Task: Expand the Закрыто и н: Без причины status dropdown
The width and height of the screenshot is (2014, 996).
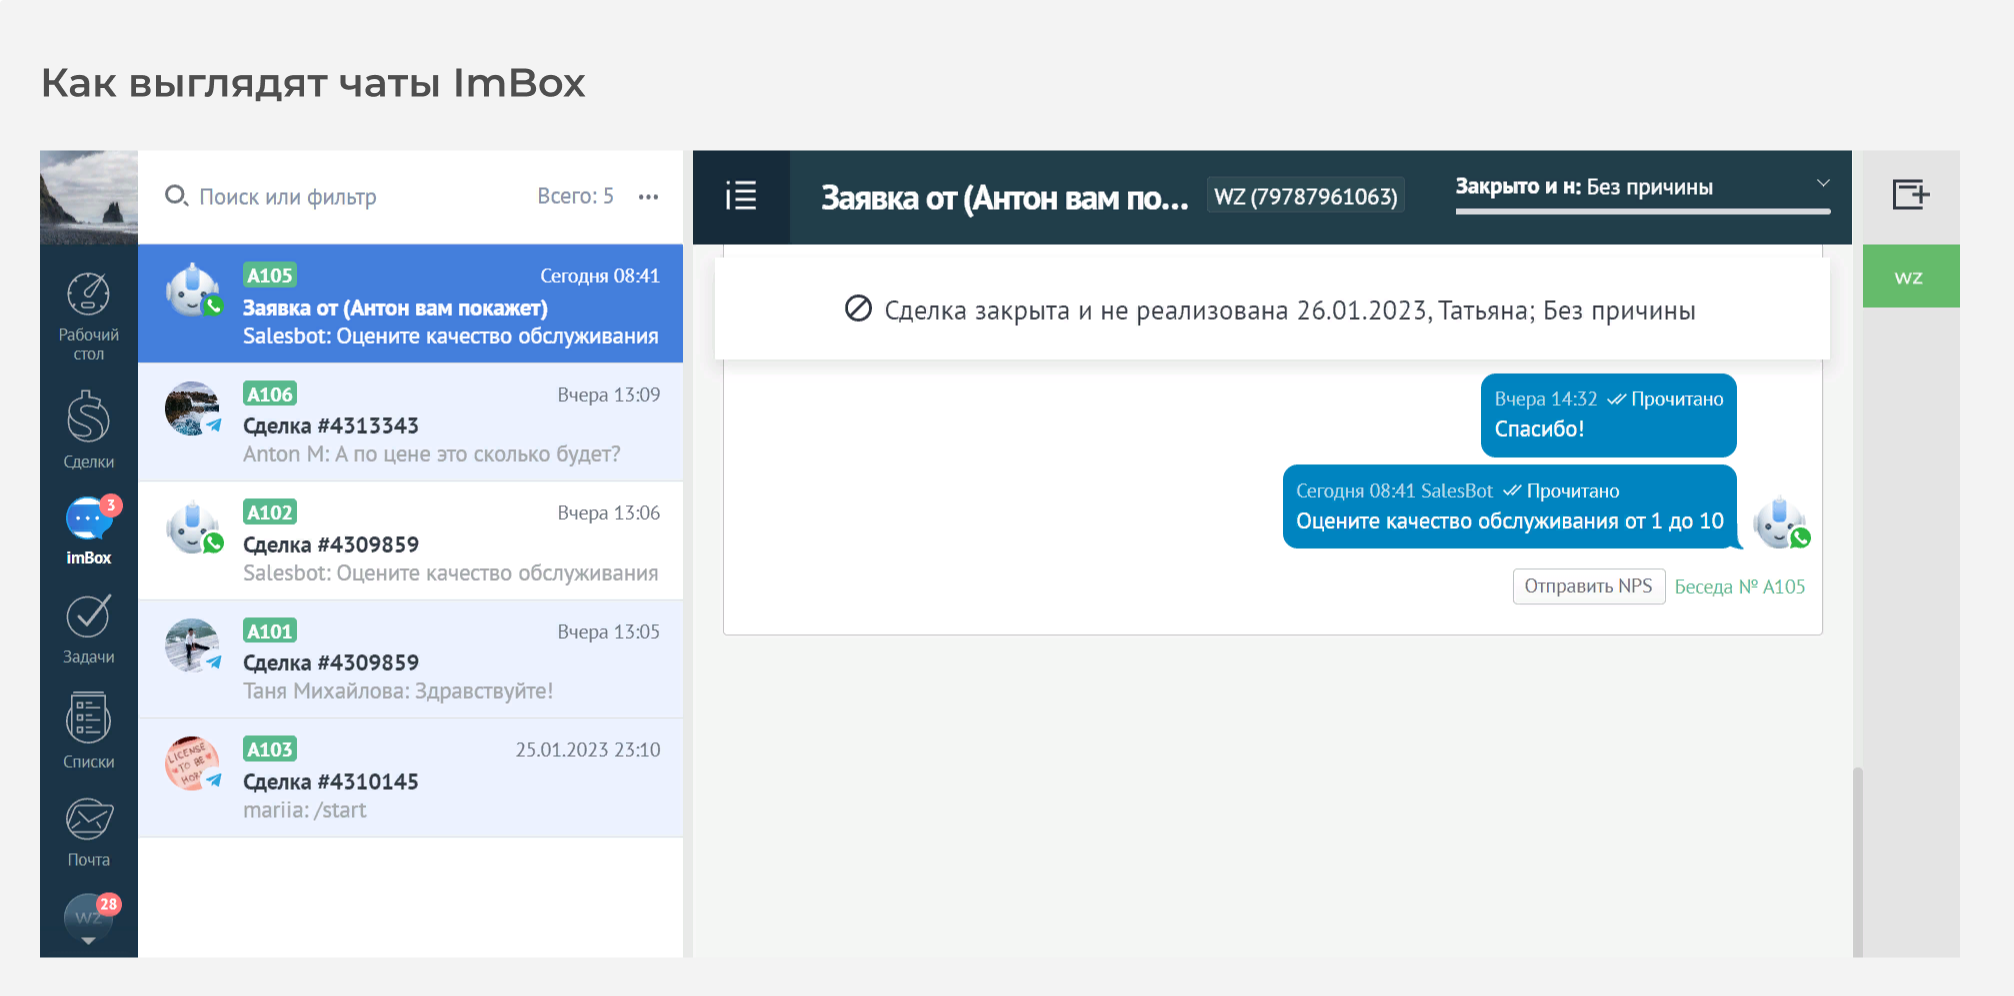Action: pos(1822,184)
